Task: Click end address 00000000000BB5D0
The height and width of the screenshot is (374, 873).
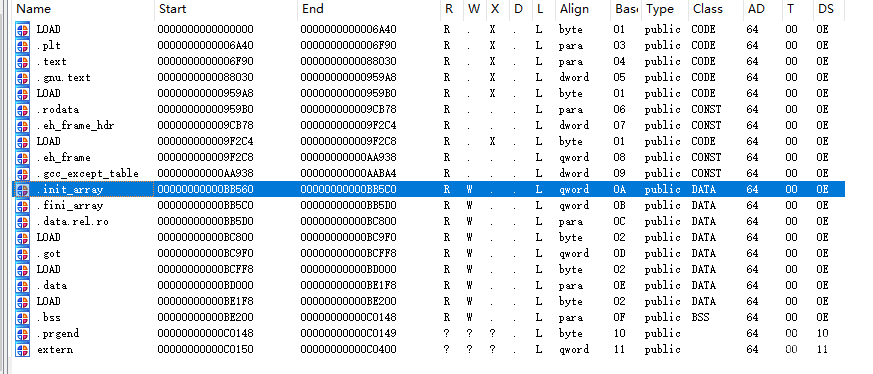Action: click(349, 206)
